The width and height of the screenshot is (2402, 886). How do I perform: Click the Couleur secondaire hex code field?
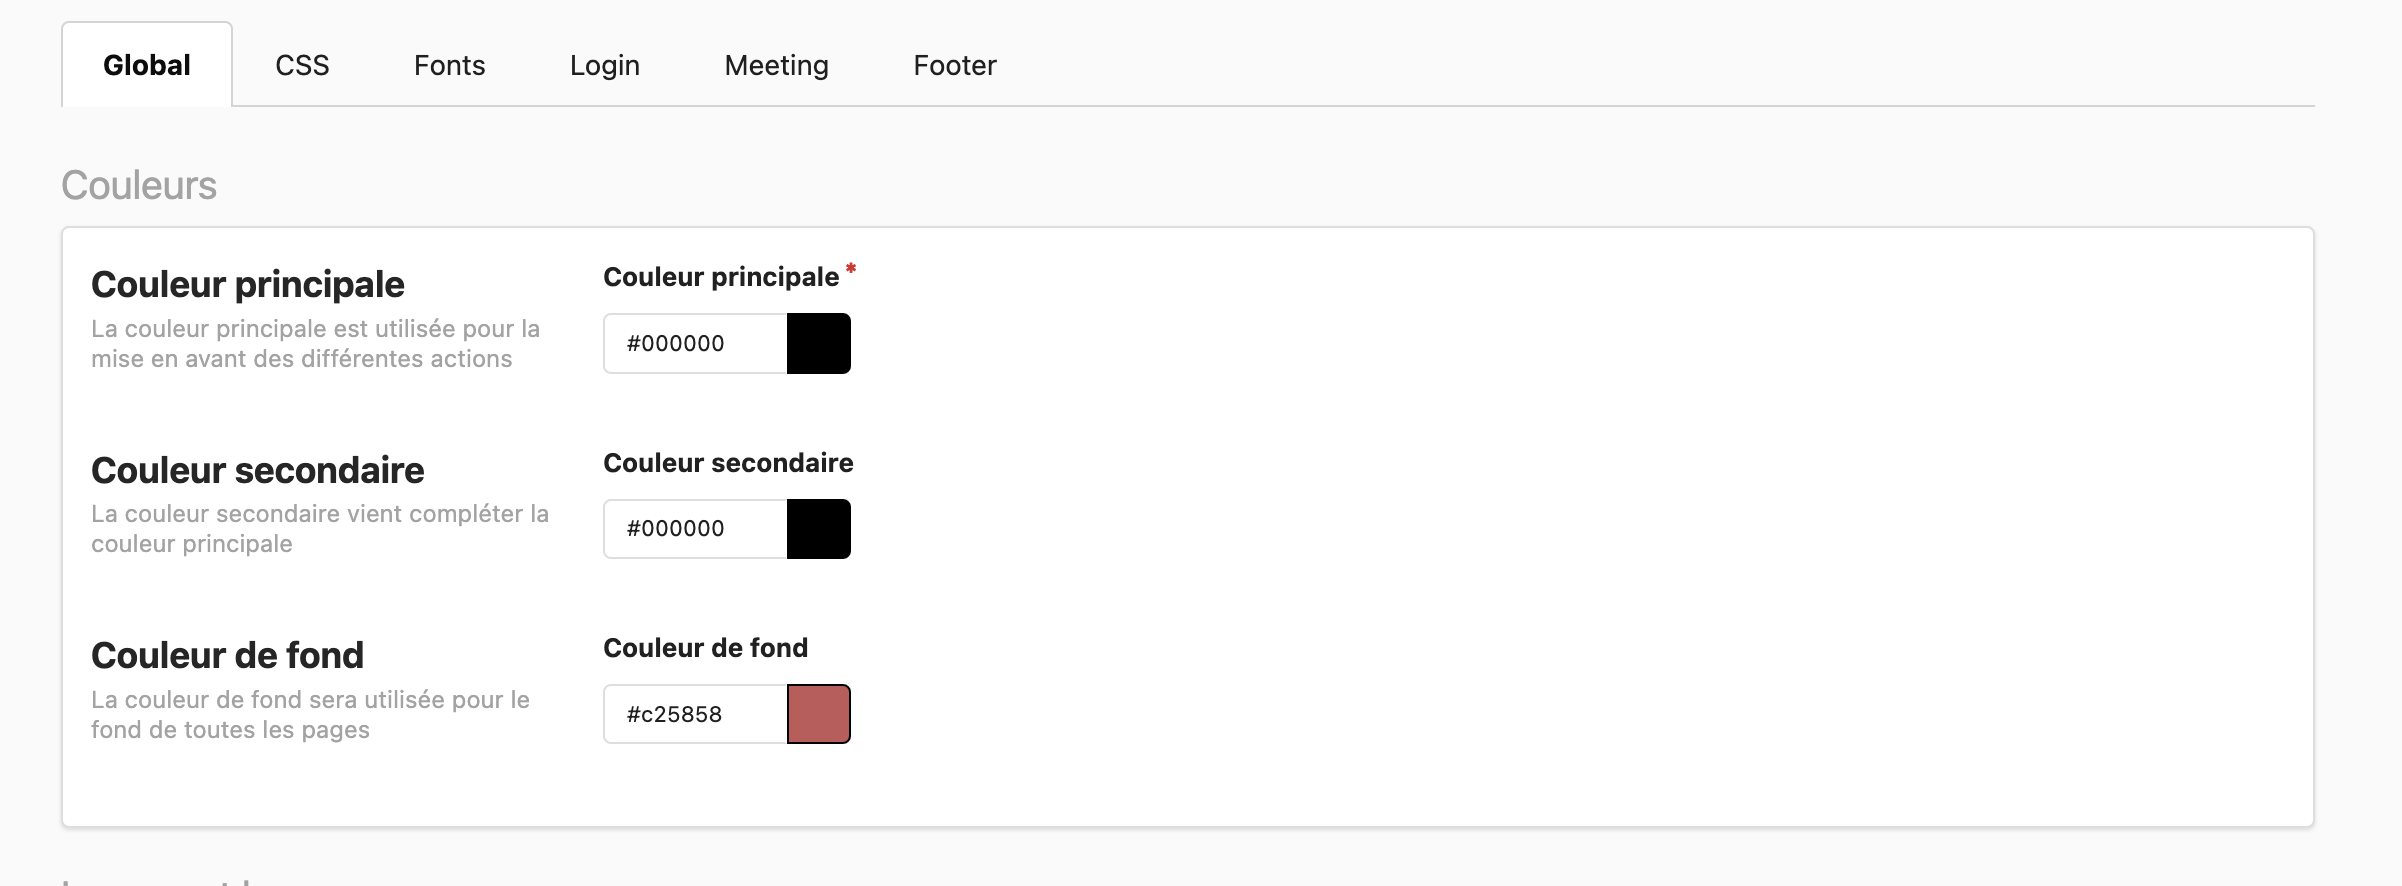[696, 529]
